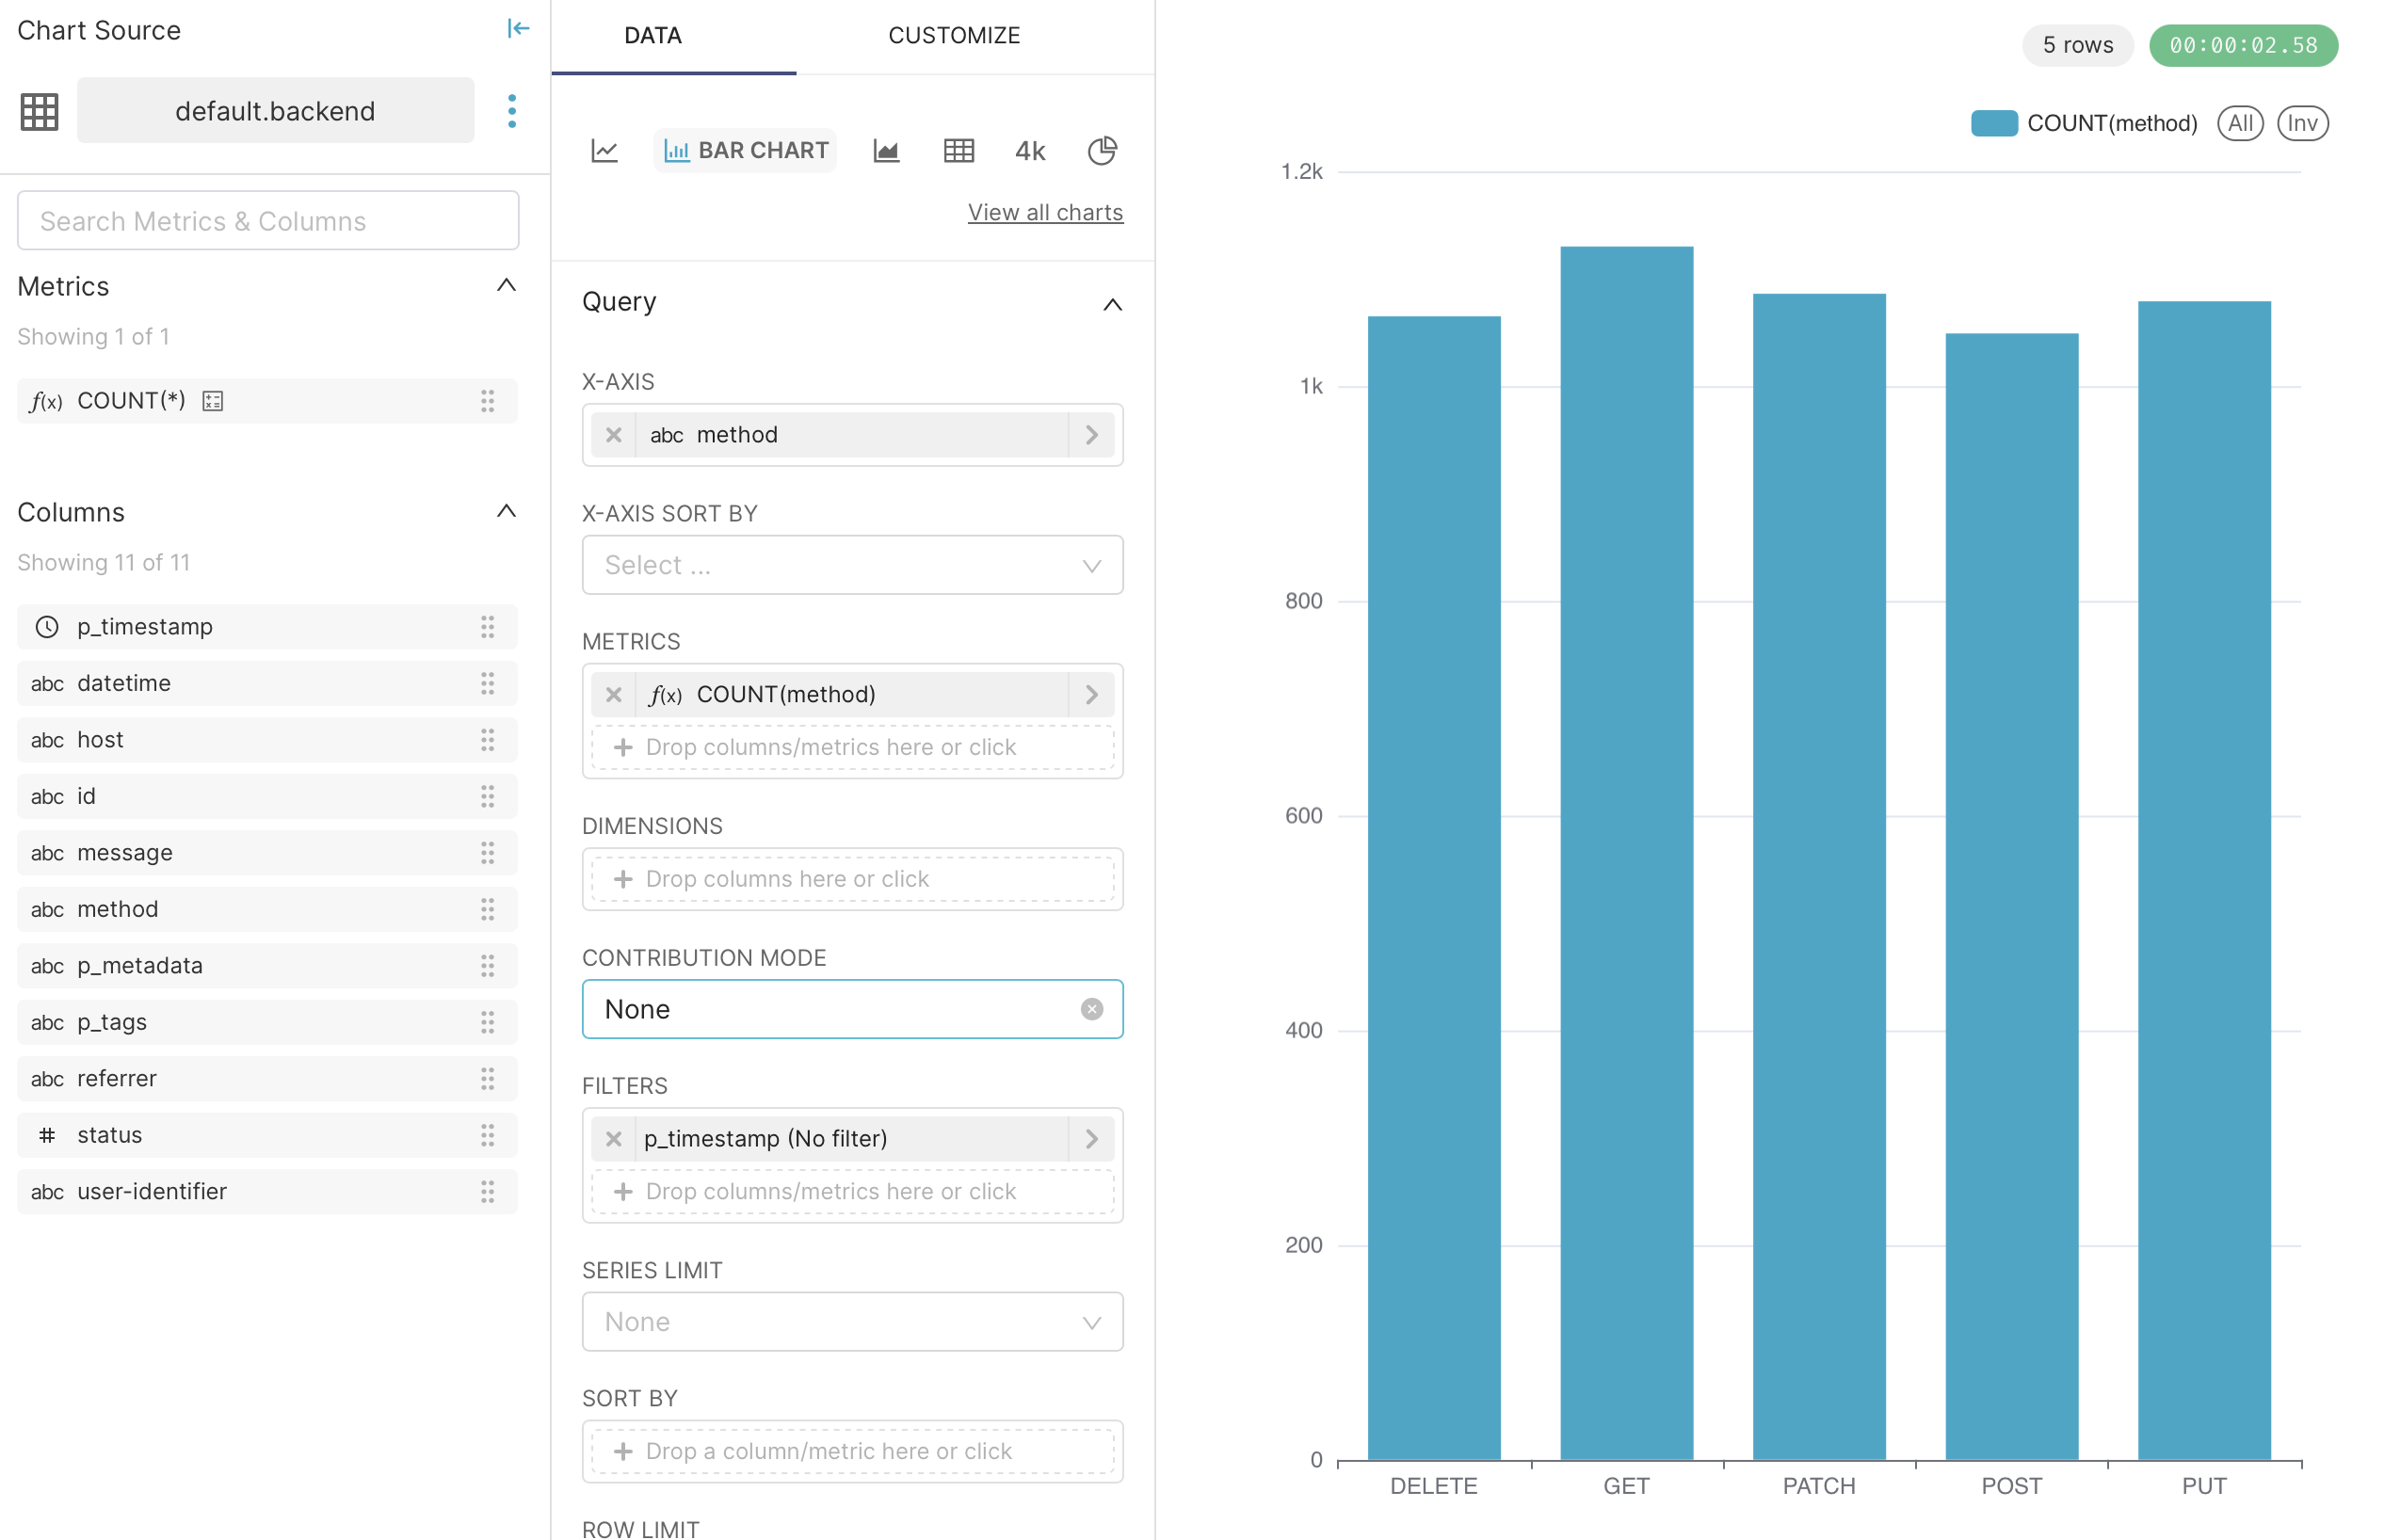Switch to the DATA tab
This screenshot has width=2384, height=1540.
(x=653, y=35)
